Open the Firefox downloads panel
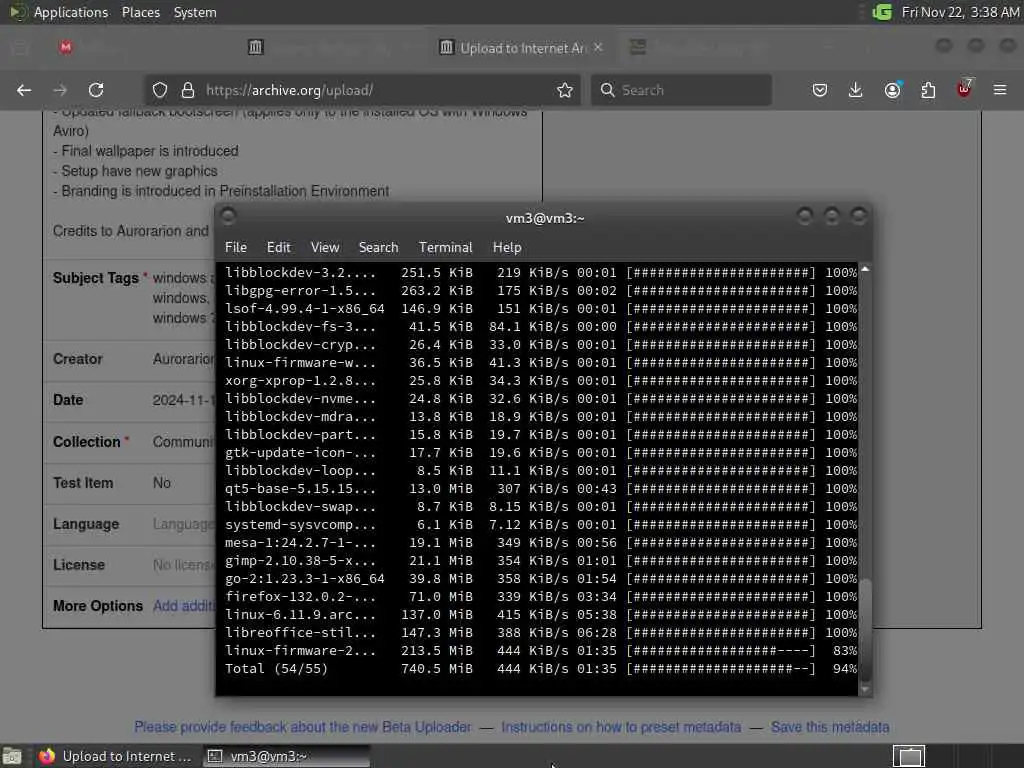 856,90
